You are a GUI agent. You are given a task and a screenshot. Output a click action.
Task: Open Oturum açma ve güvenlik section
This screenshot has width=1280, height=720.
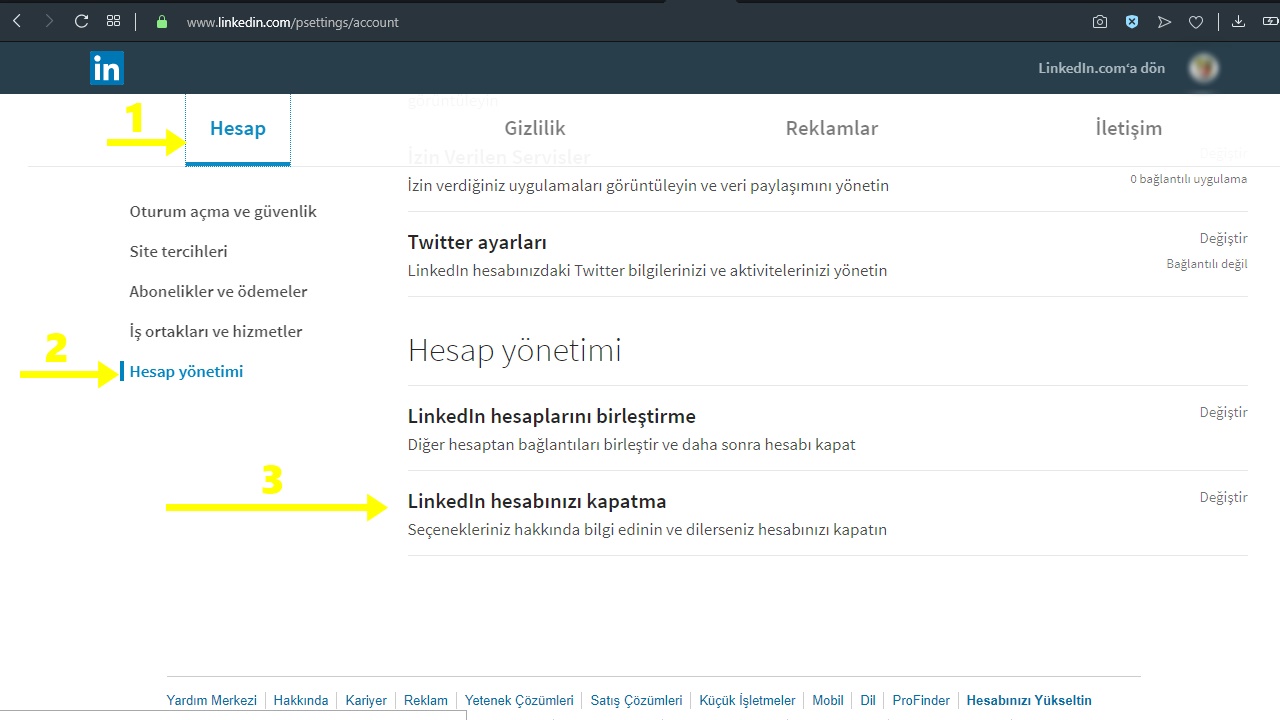(x=223, y=211)
